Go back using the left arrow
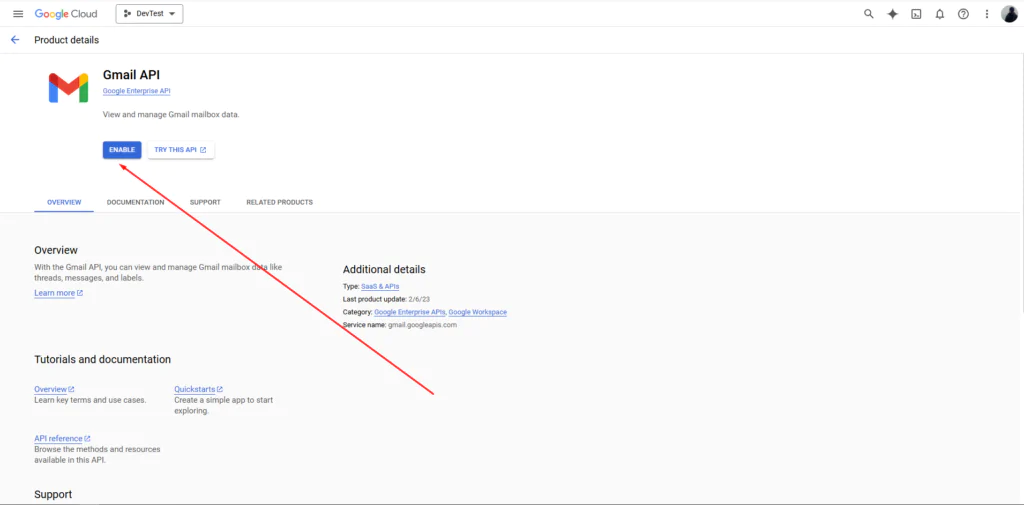The width and height of the screenshot is (1024, 505). click(x=15, y=40)
